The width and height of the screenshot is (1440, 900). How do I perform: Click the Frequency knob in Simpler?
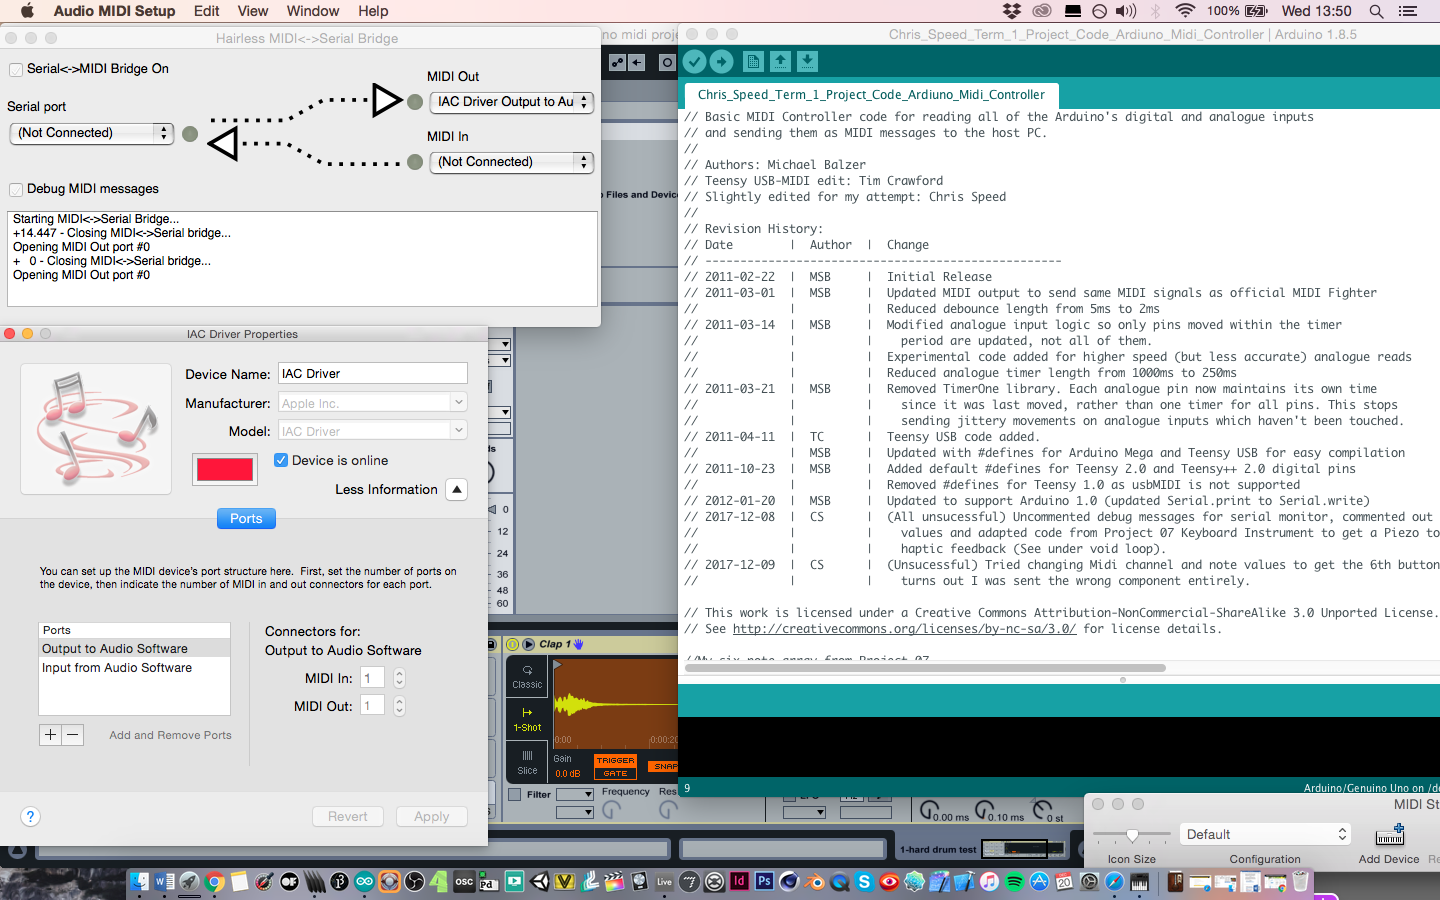[x=612, y=808]
